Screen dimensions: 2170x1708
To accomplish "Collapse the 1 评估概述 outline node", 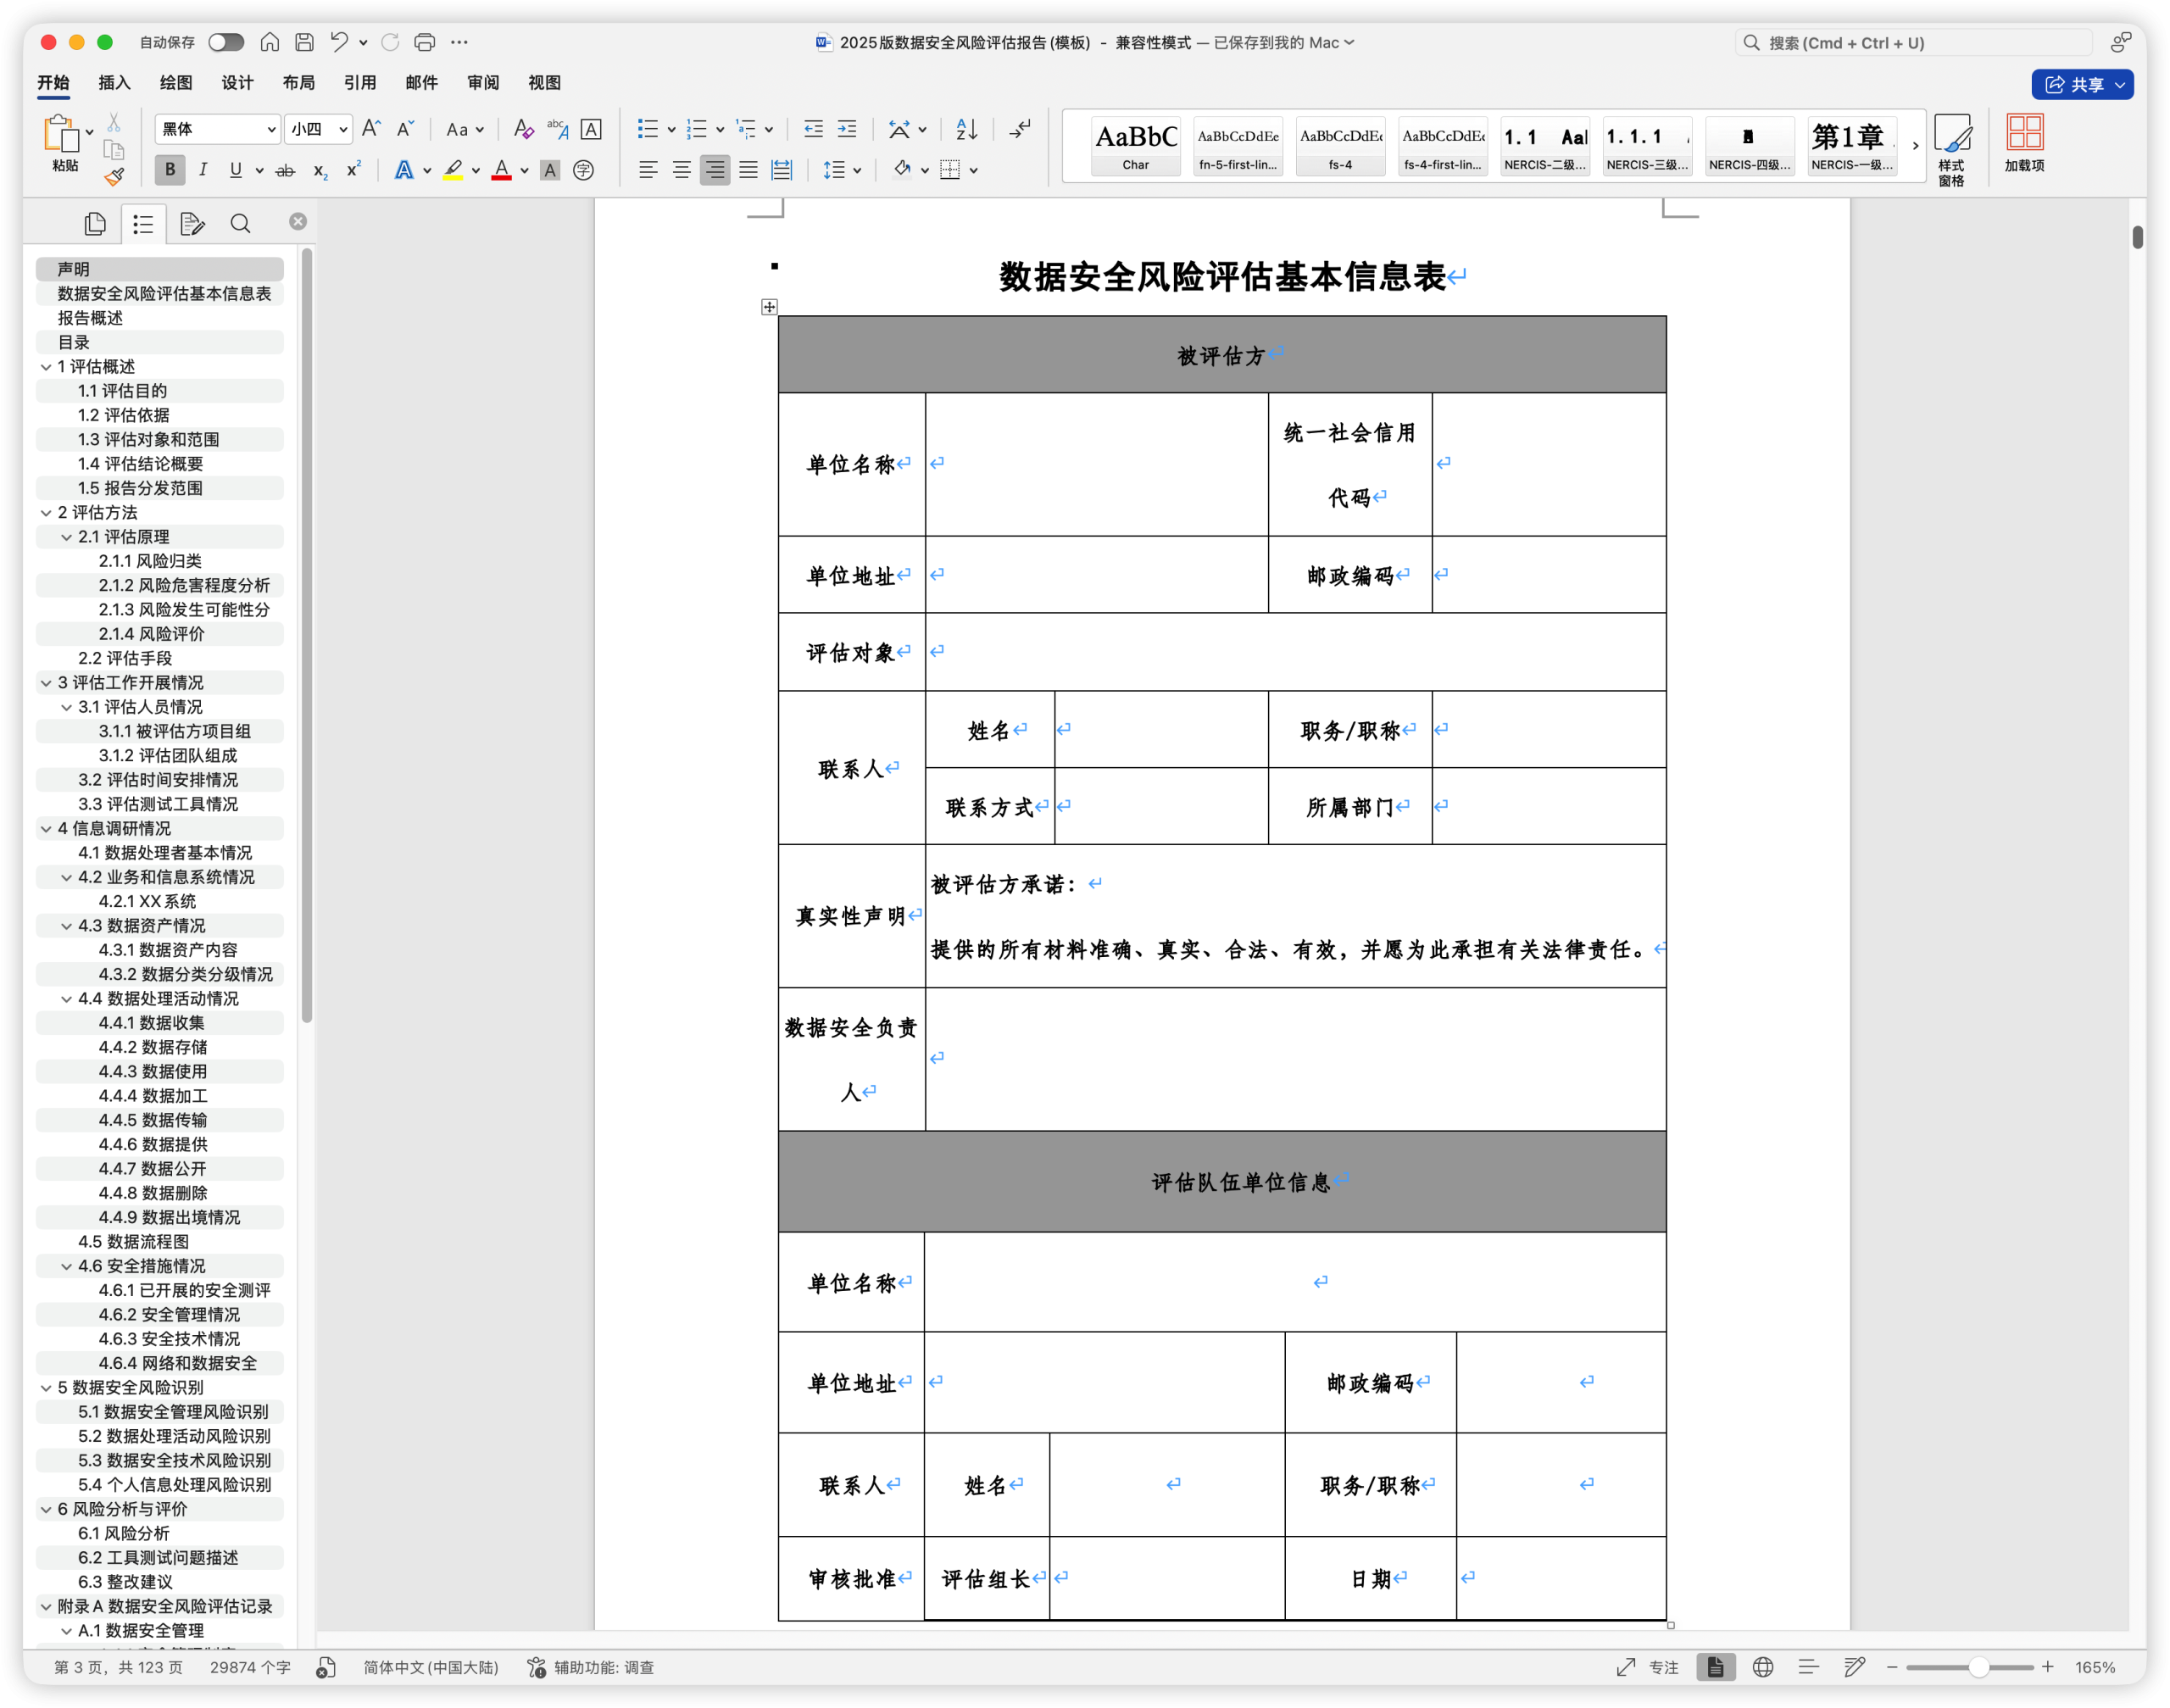I will [46, 367].
